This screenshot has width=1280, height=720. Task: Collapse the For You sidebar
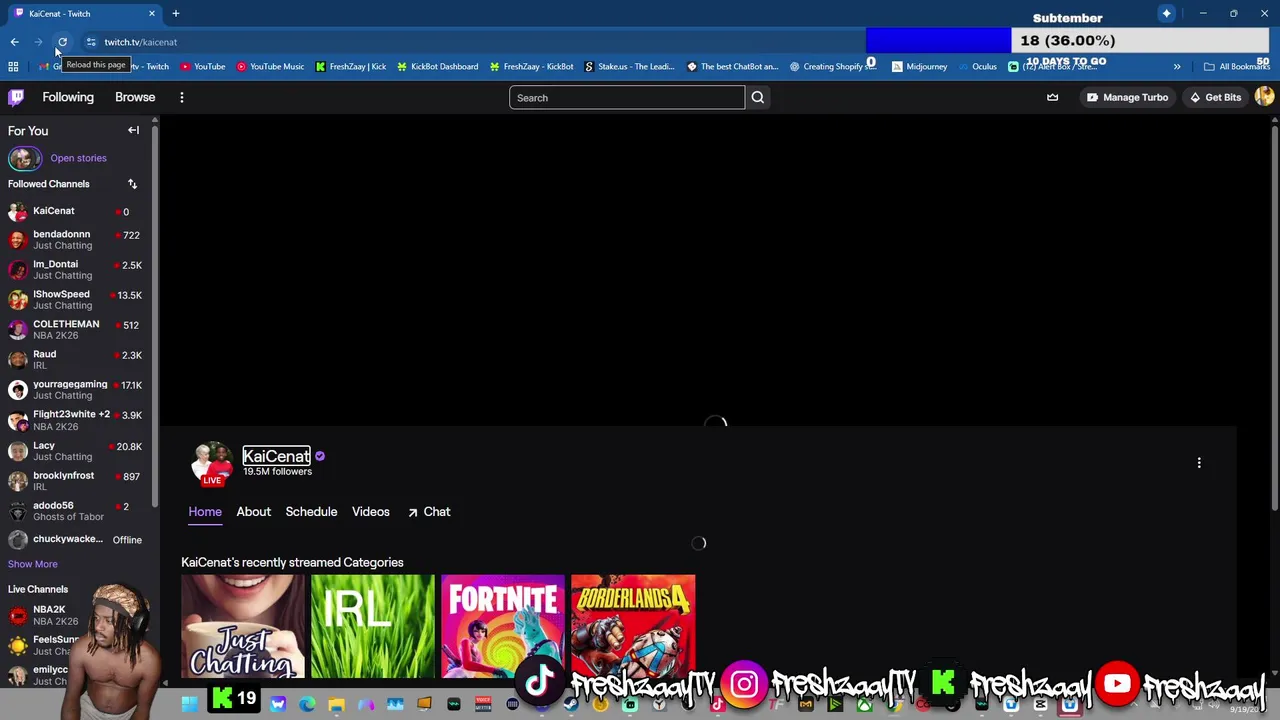(133, 130)
